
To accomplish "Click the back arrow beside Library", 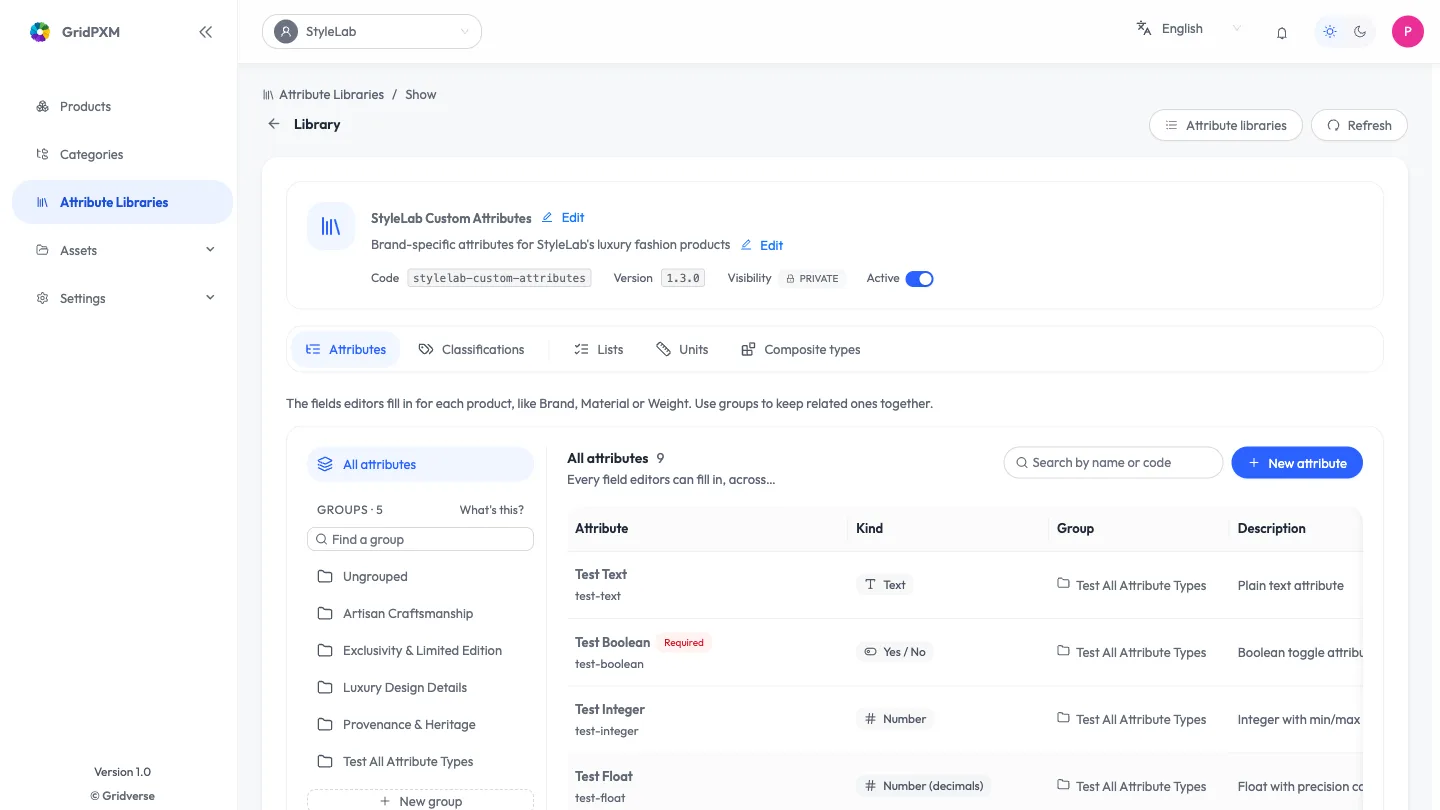I will tap(273, 124).
